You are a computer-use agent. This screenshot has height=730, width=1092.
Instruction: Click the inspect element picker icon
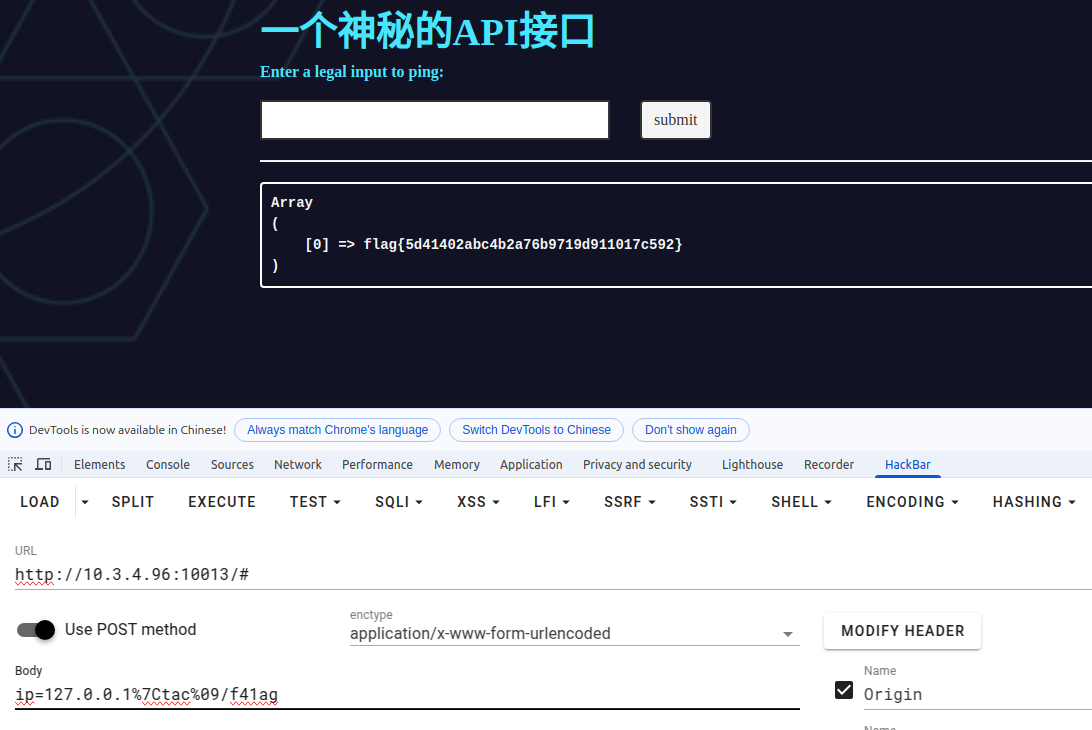pyautogui.click(x=15, y=464)
